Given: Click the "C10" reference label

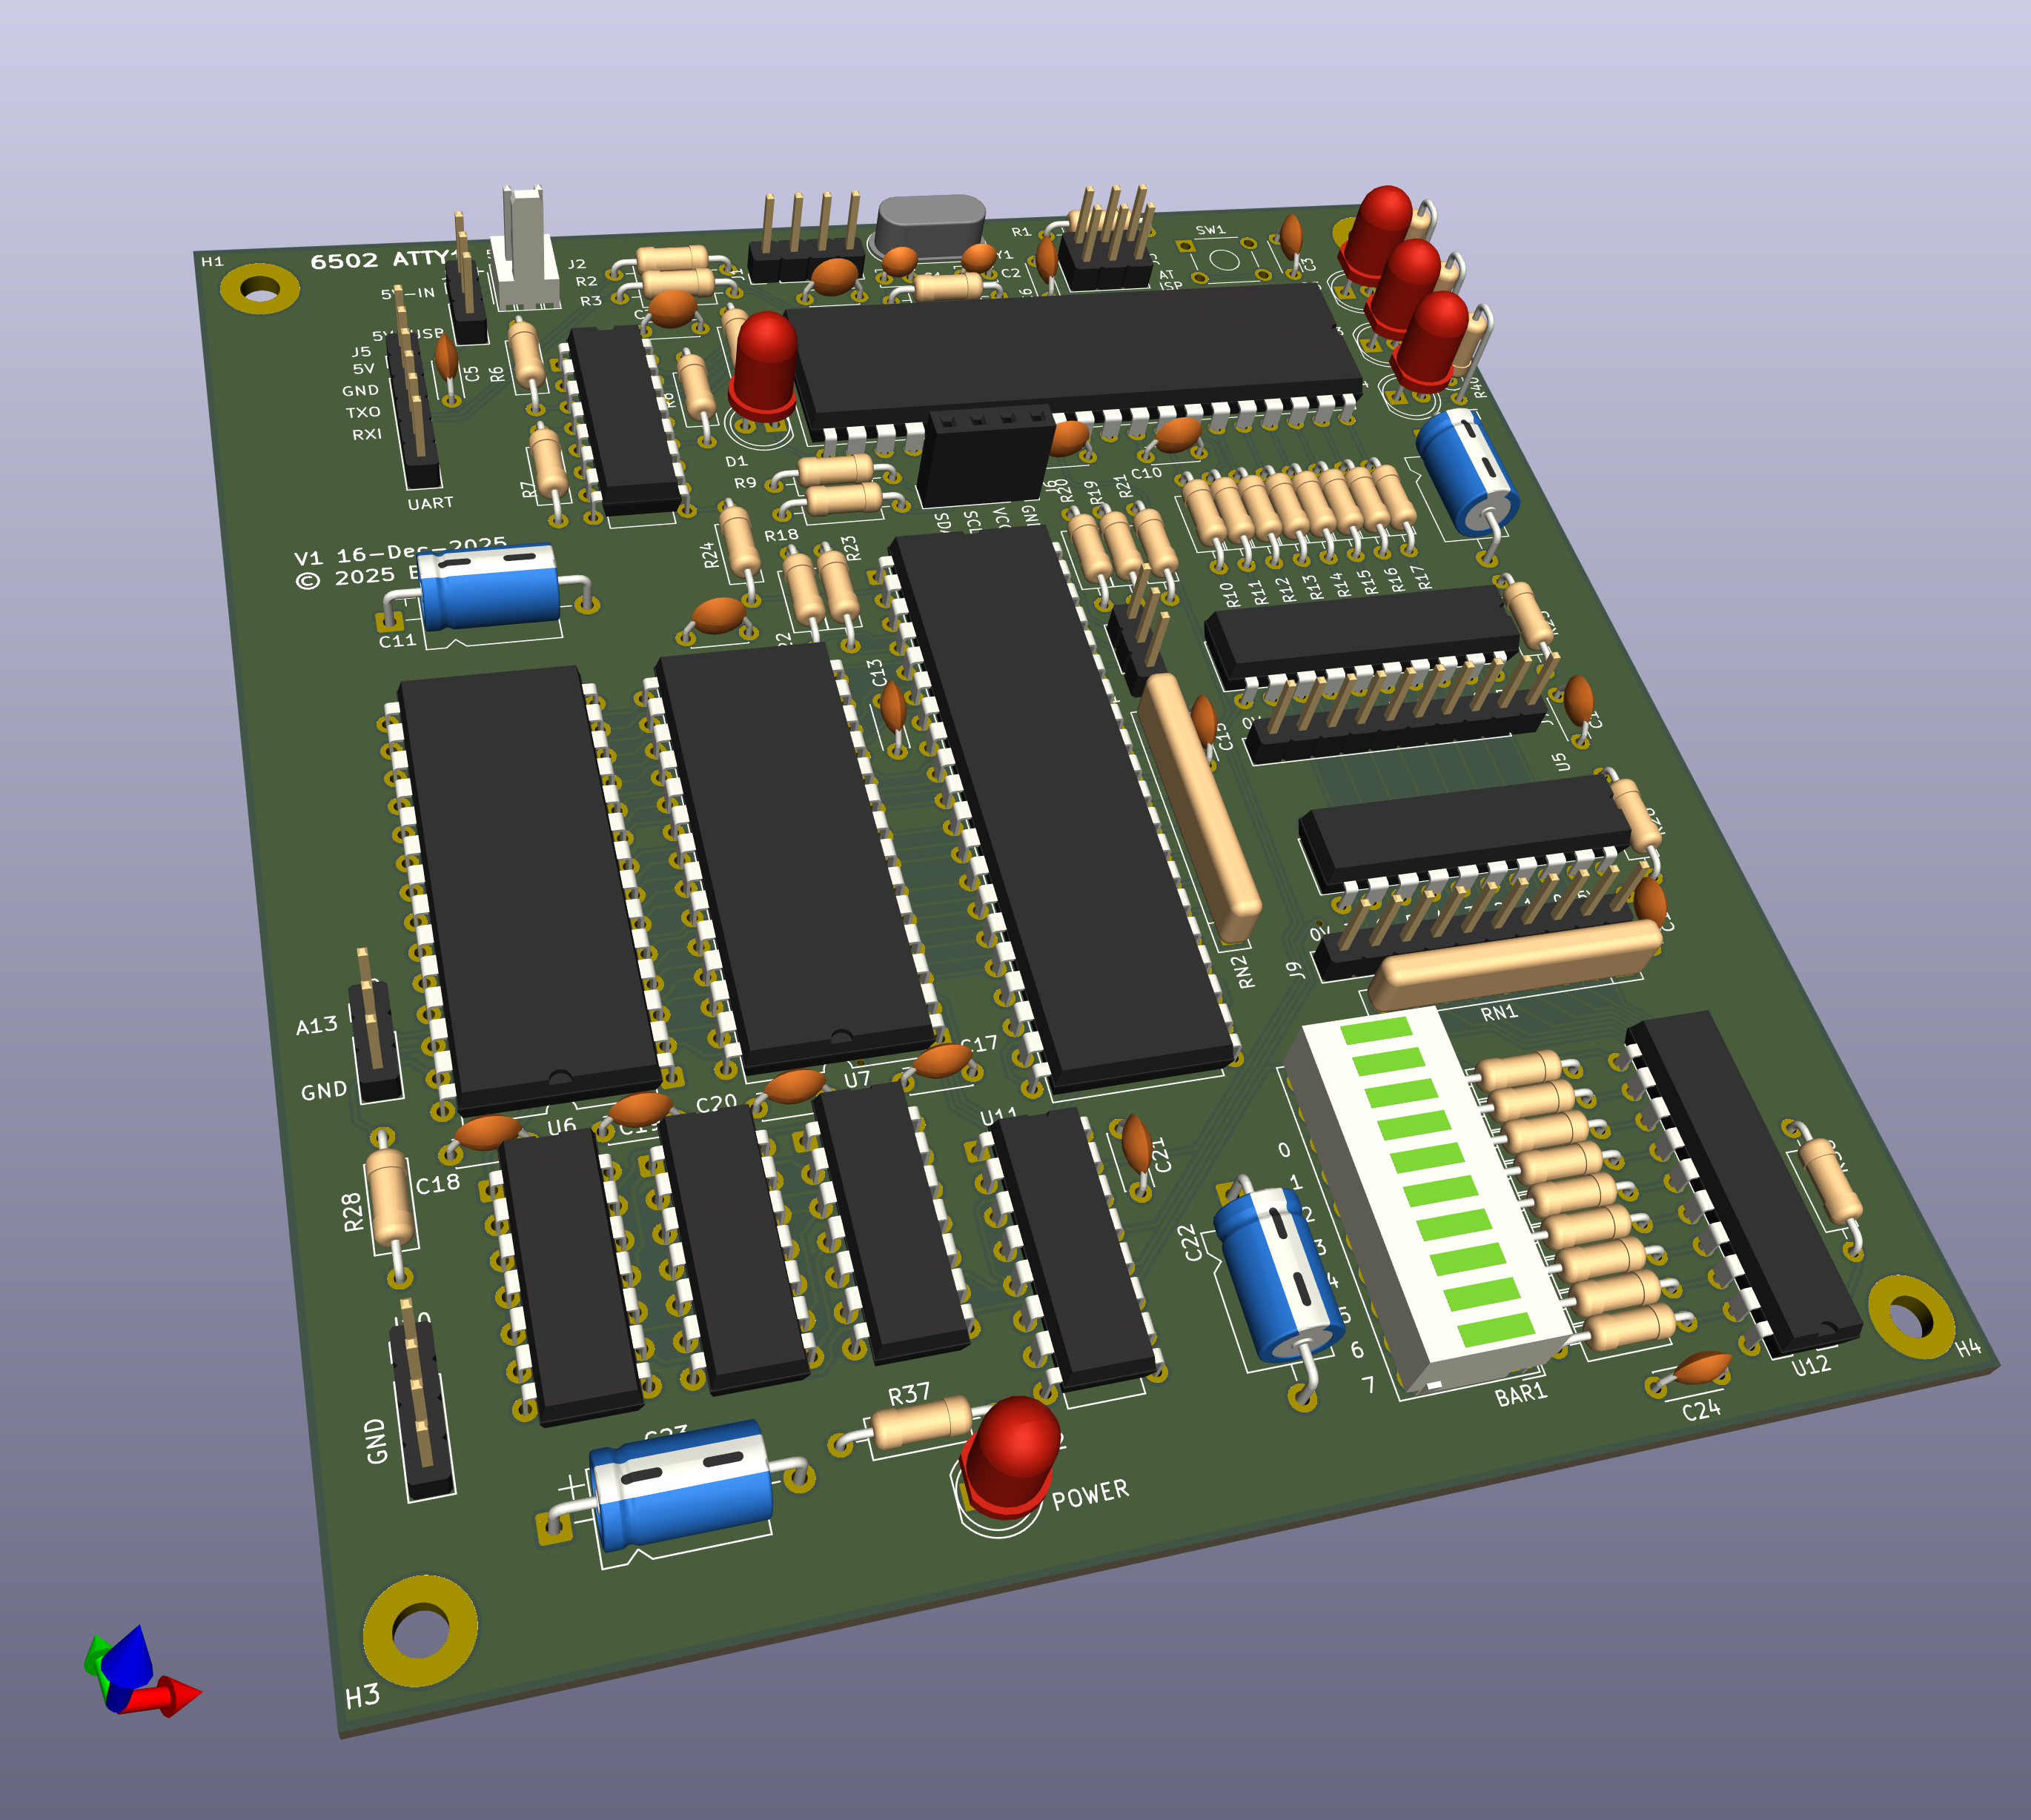Looking at the screenshot, I should [x=1146, y=473].
